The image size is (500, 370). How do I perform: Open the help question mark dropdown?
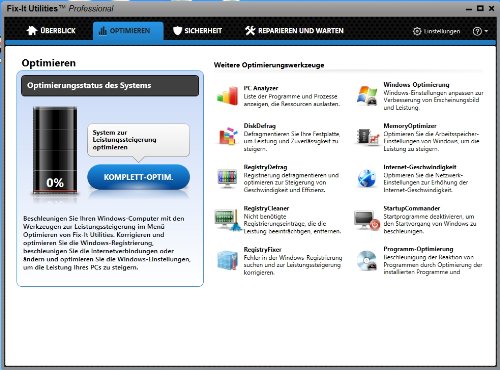coord(480,31)
